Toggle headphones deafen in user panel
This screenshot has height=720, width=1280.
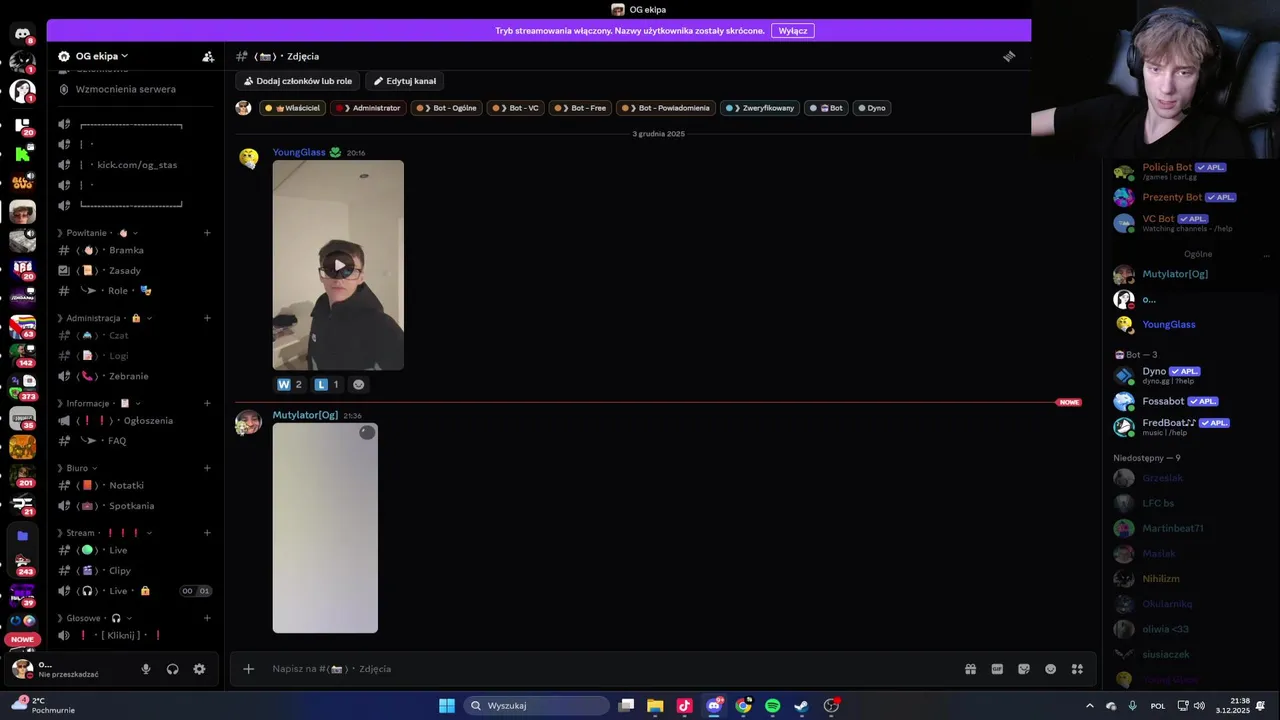[172, 669]
